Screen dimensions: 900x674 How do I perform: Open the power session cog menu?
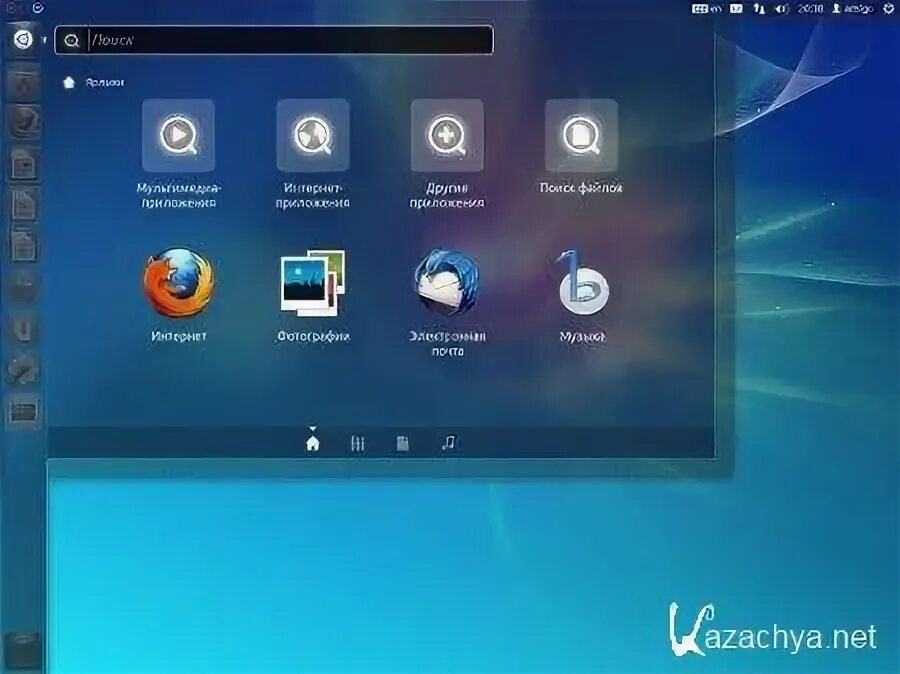point(889,9)
